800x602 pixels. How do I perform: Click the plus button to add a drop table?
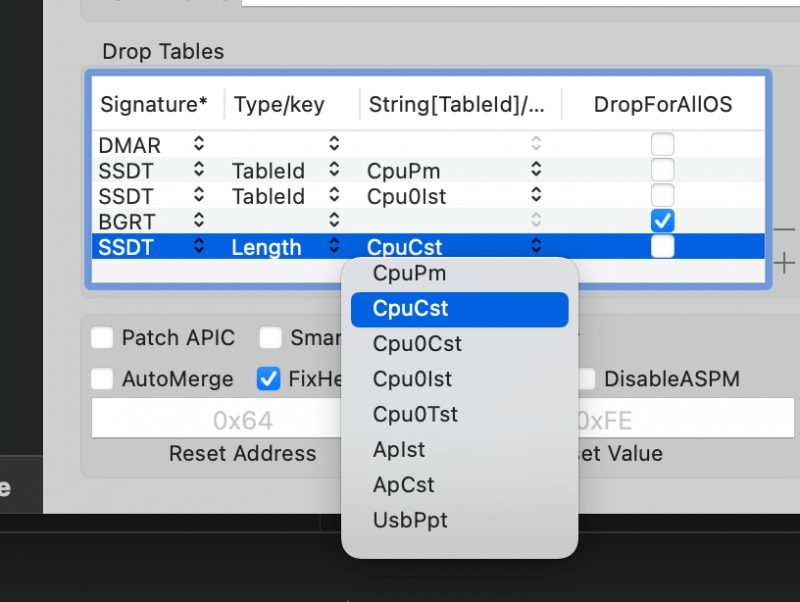click(785, 264)
